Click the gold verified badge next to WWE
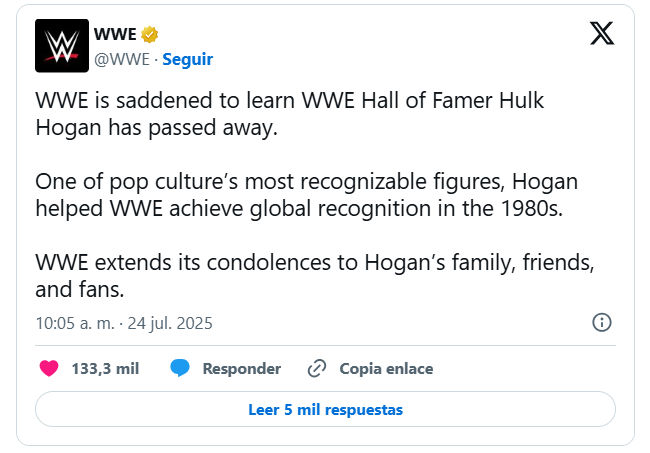 [150, 35]
